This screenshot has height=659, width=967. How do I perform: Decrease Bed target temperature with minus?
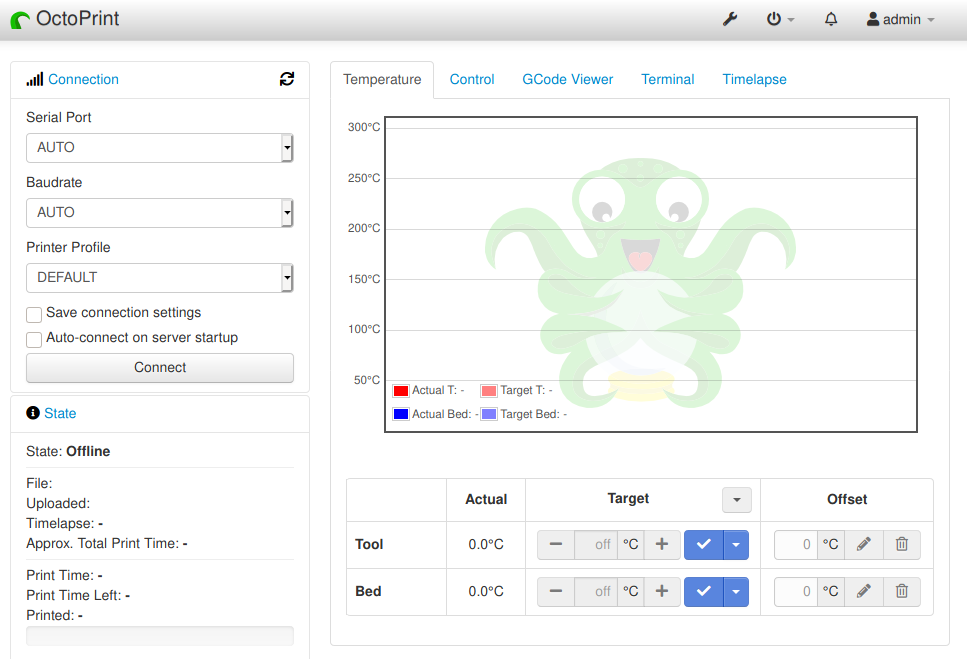(556, 591)
